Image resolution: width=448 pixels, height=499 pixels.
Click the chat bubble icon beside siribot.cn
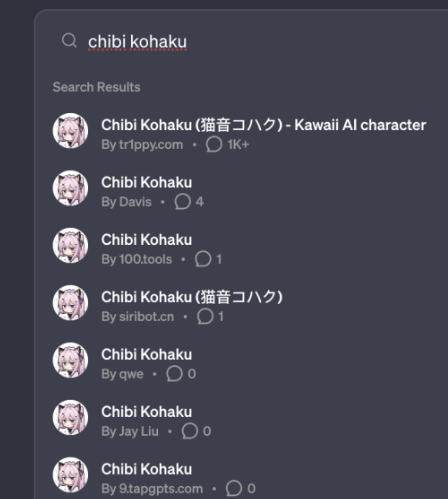pos(205,316)
